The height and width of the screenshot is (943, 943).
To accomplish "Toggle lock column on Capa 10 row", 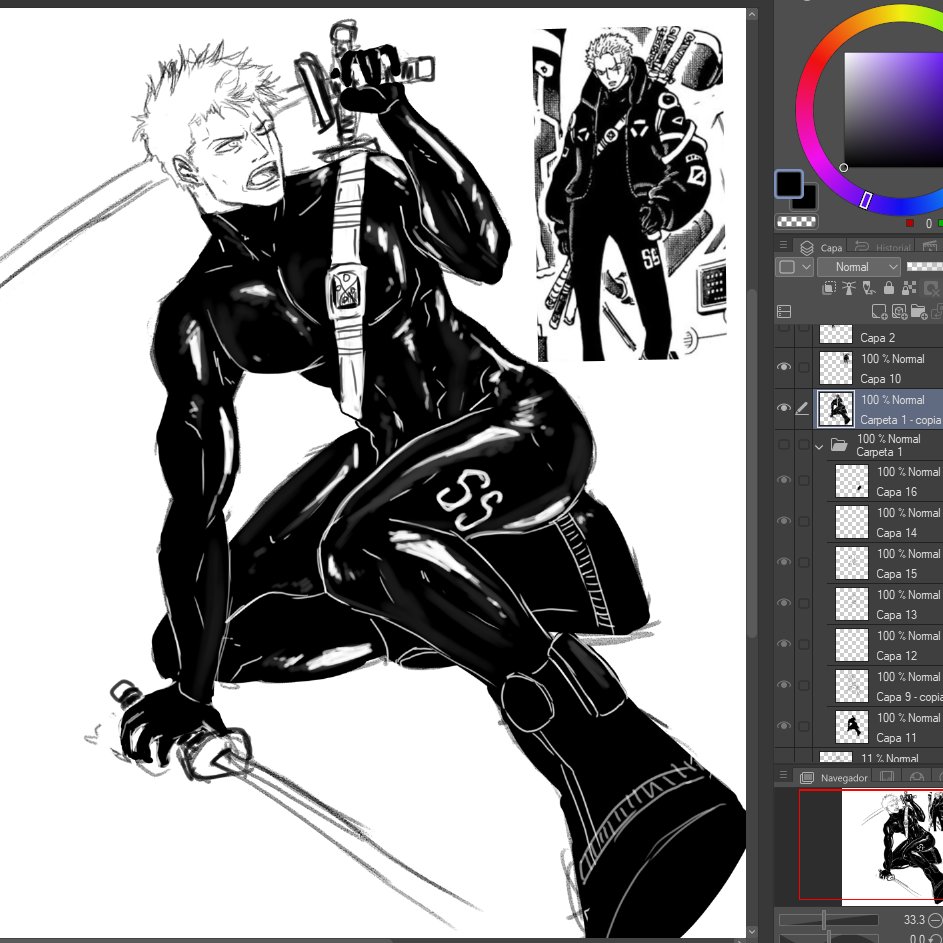I will pos(803,367).
